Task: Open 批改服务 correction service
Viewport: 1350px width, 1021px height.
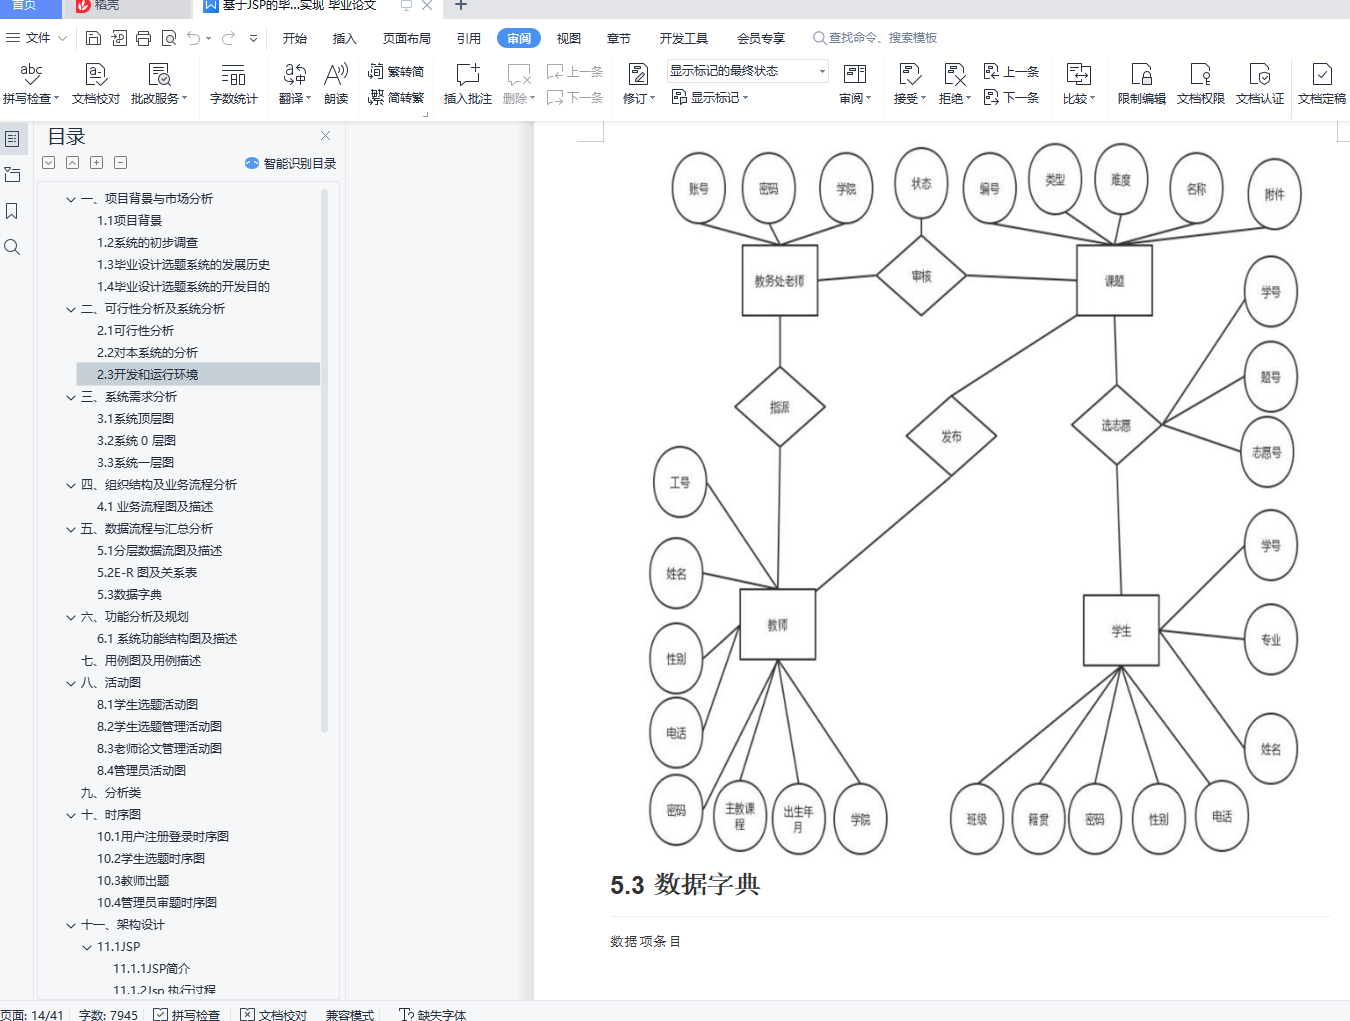Action: click(x=159, y=84)
